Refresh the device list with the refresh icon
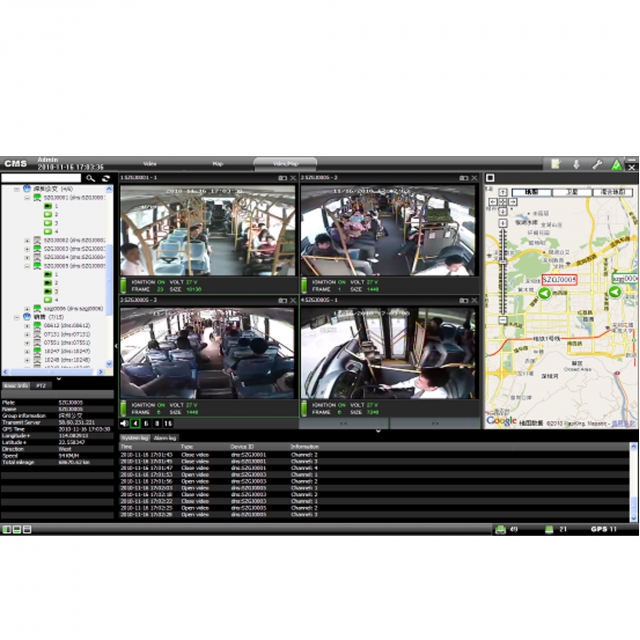 [105, 177]
